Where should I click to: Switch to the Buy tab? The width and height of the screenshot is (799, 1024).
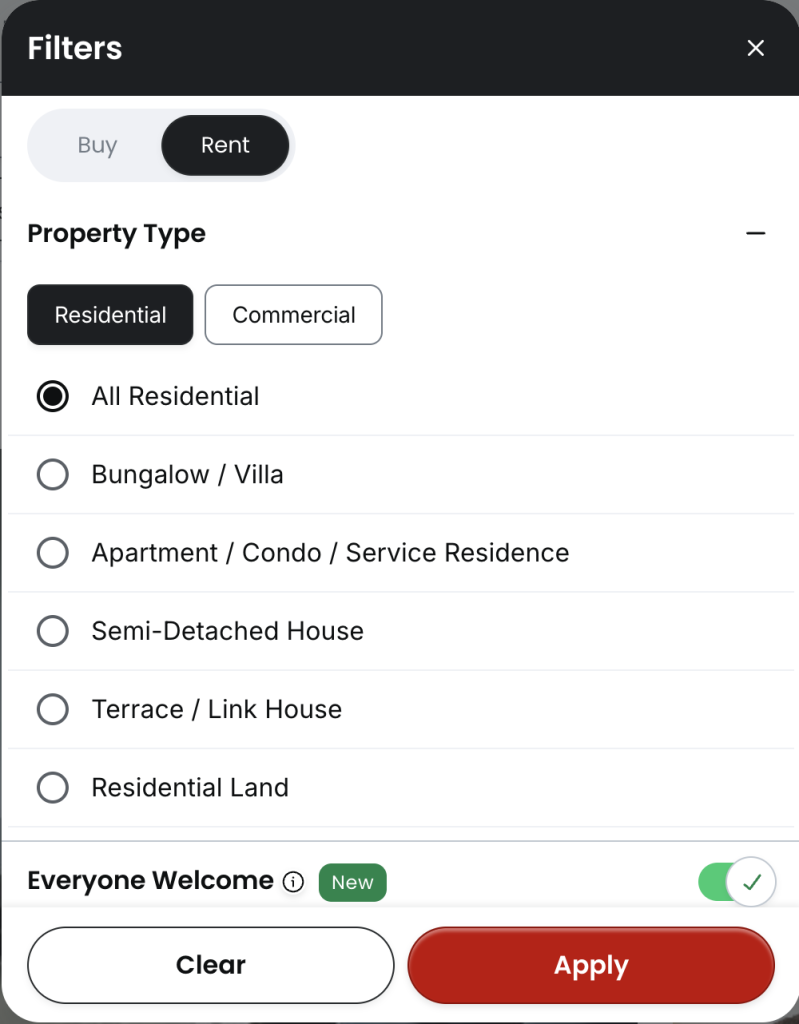click(x=97, y=145)
